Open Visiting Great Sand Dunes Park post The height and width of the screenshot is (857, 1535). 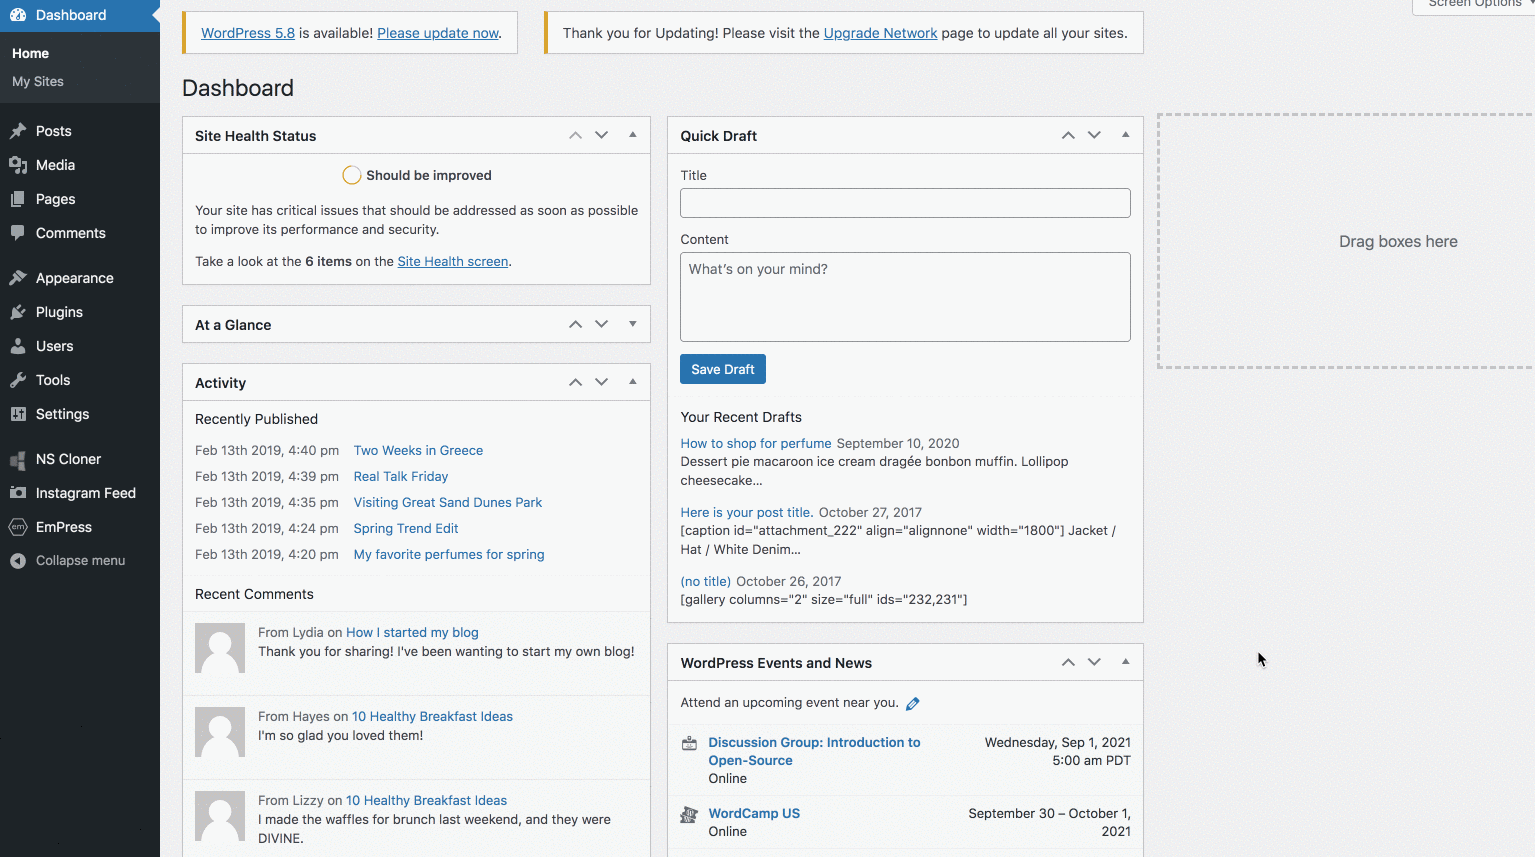pyautogui.click(x=448, y=502)
